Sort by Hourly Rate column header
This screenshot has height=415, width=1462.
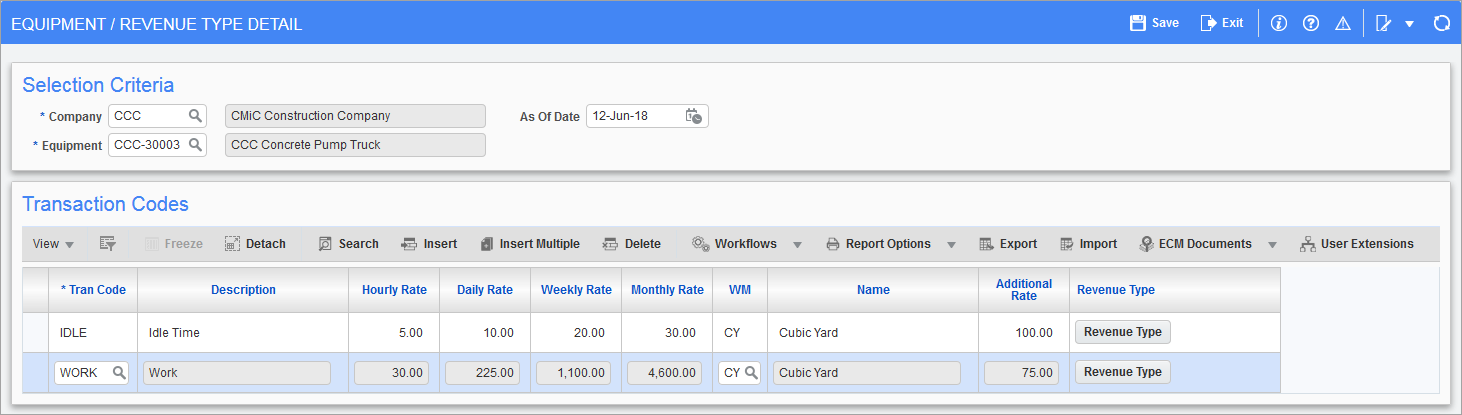394,290
